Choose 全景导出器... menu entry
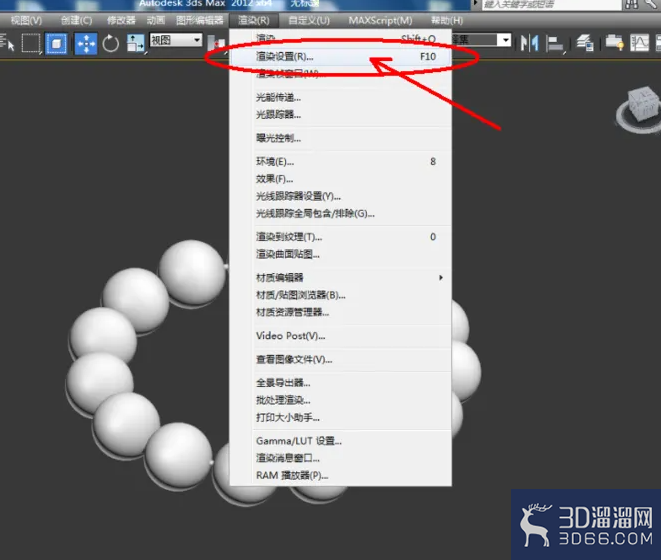Image resolution: width=661 pixels, height=560 pixels. click(x=341, y=383)
